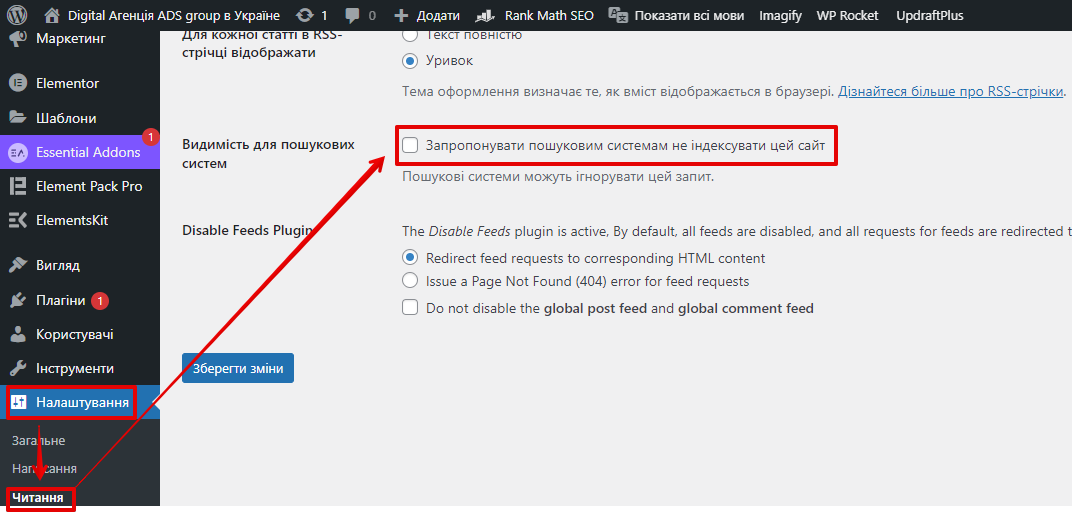The width and height of the screenshot is (1072, 515).
Task: Click the red update badge on Плагіни
Action: pyautogui.click(x=100, y=301)
